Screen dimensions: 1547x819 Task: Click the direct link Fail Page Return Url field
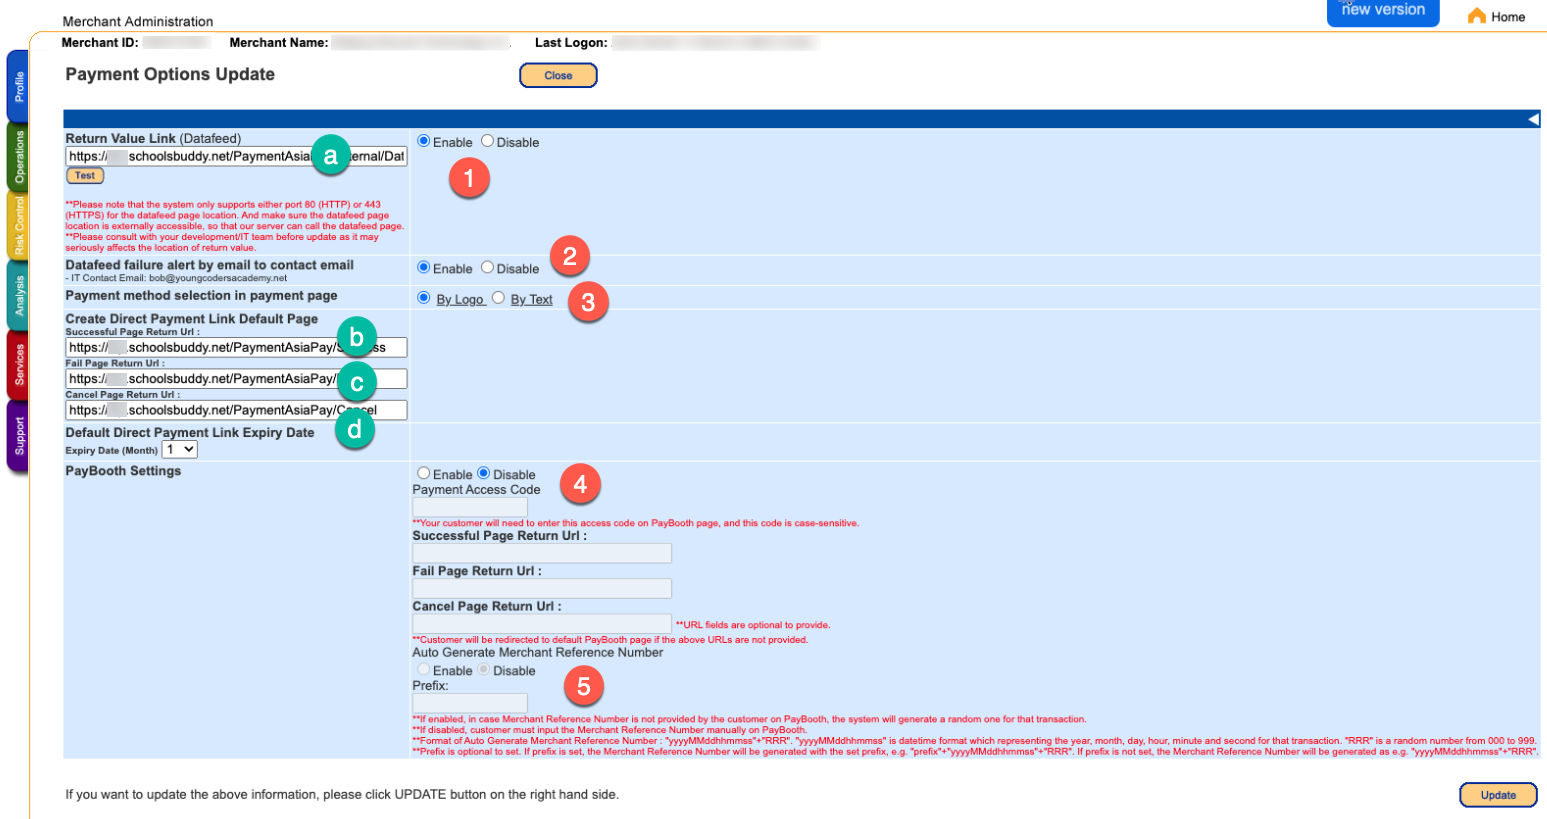click(236, 379)
